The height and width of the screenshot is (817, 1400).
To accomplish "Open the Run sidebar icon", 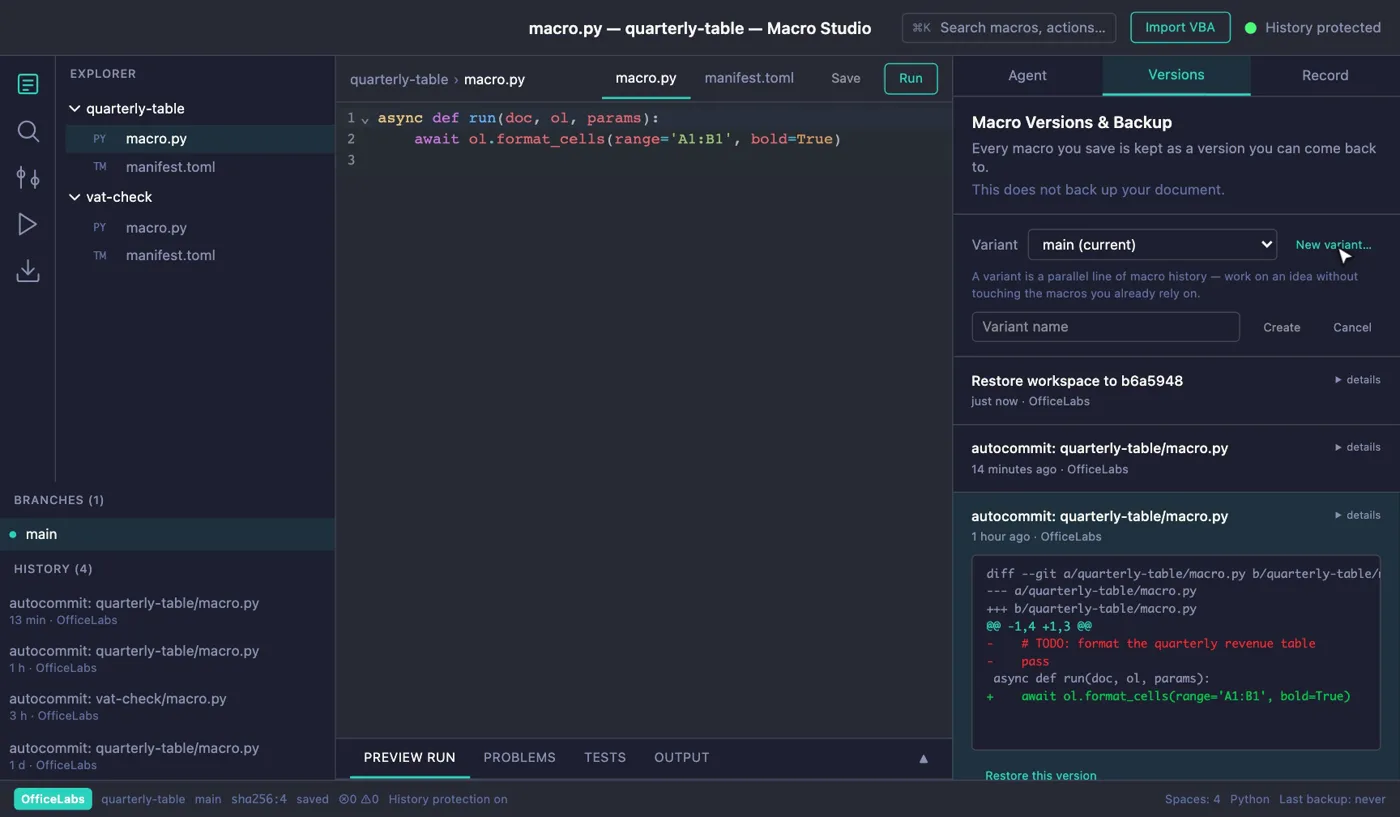I will pyautogui.click(x=28, y=224).
